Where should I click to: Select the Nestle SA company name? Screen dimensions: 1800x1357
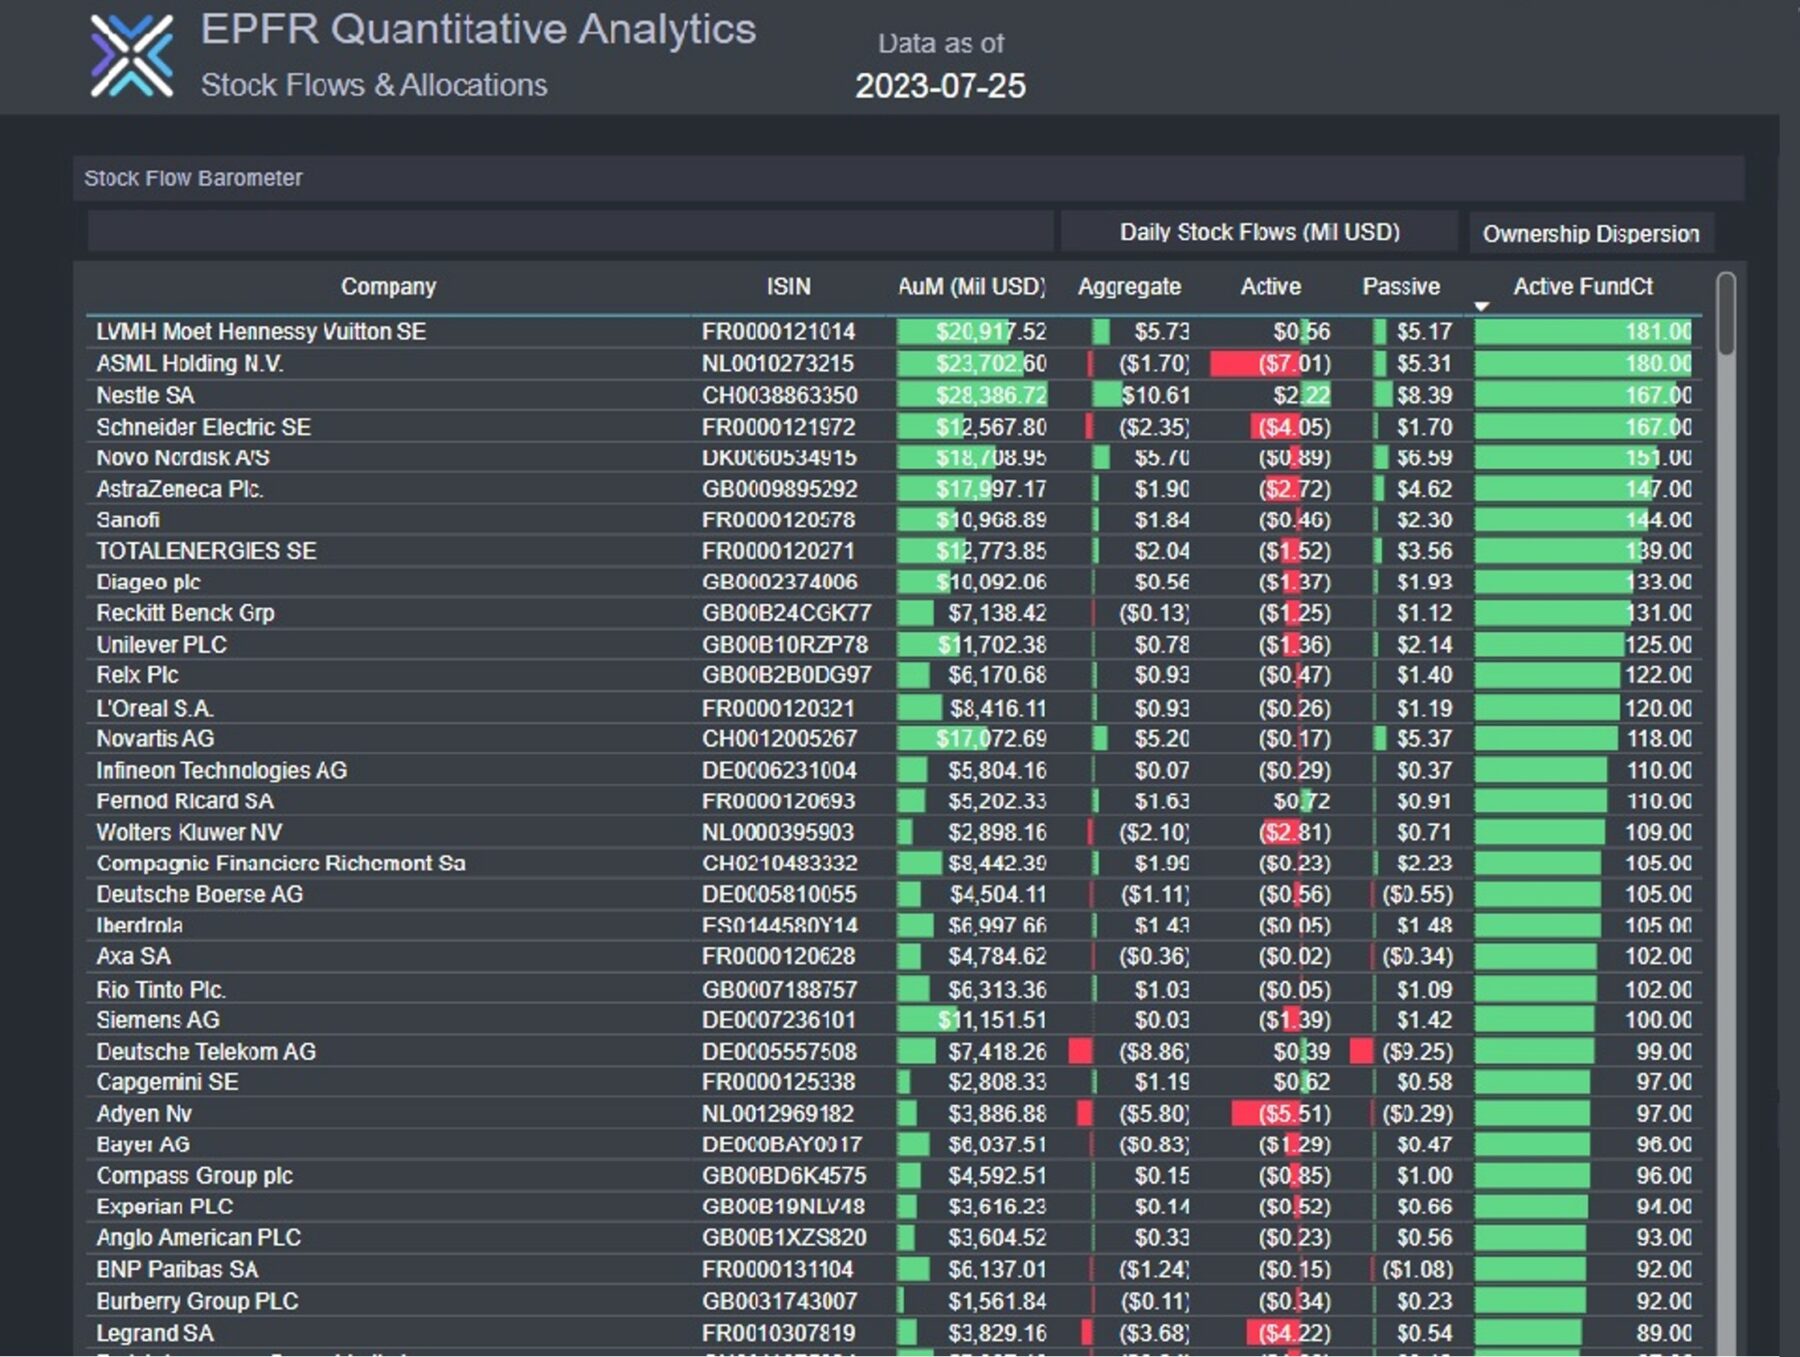pyautogui.click(x=145, y=395)
